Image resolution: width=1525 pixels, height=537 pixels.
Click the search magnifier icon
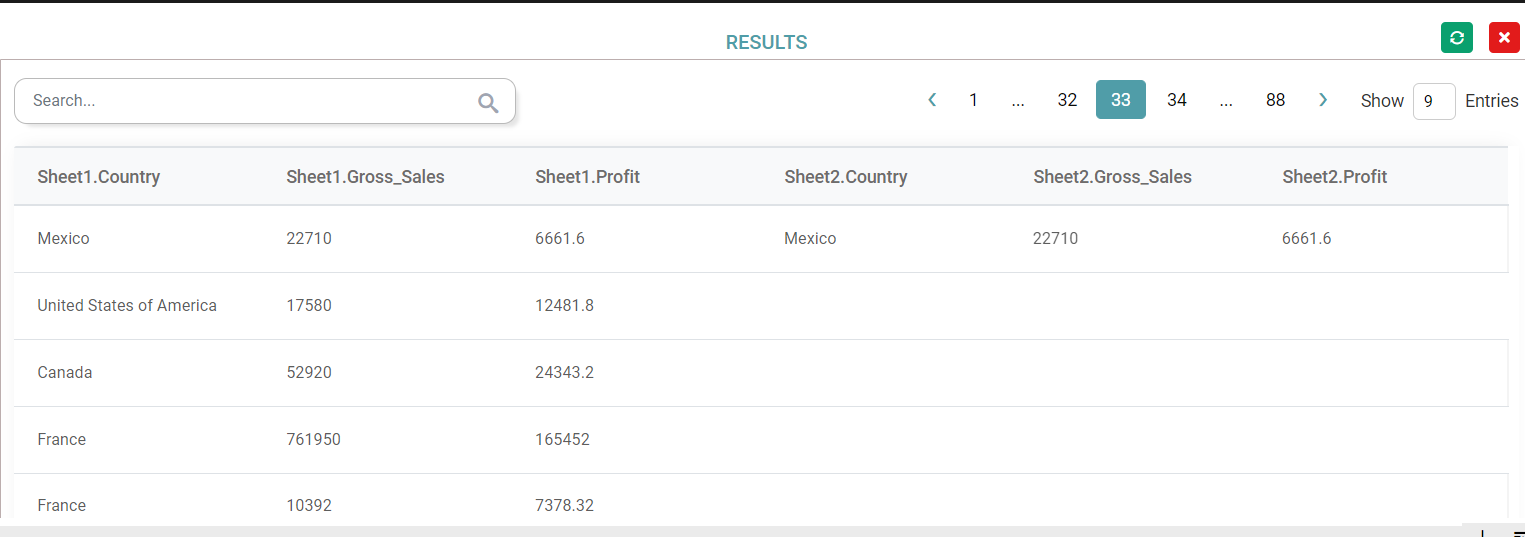click(x=488, y=102)
